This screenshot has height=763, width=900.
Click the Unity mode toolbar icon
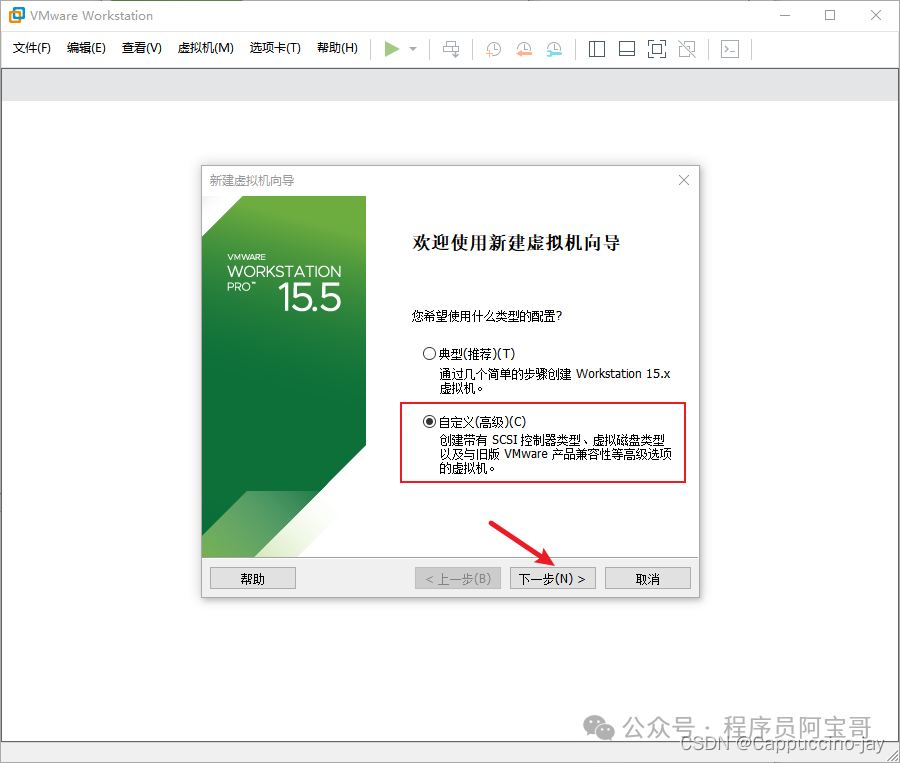click(687, 49)
